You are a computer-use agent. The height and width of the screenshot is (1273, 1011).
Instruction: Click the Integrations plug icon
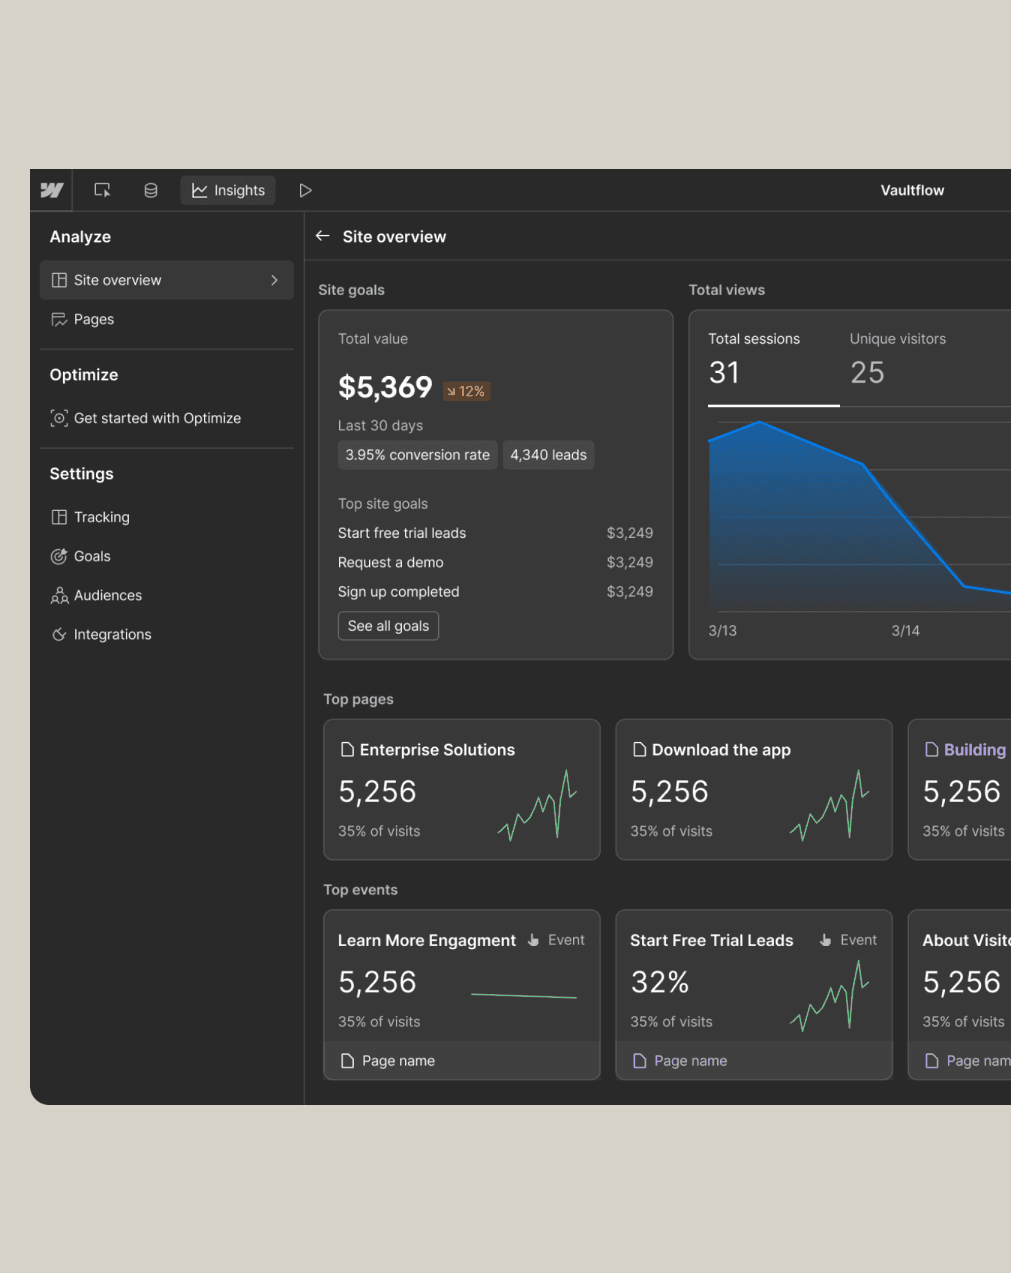tap(59, 634)
